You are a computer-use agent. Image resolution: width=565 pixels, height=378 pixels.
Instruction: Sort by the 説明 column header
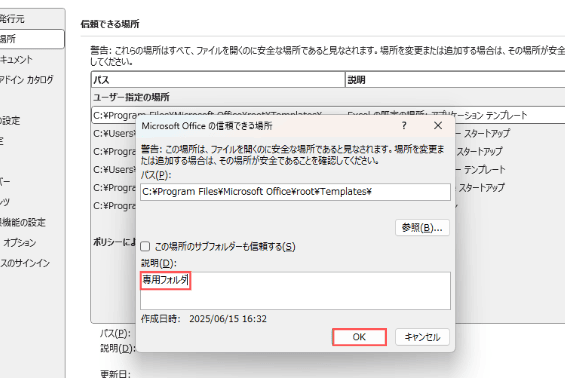point(455,80)
